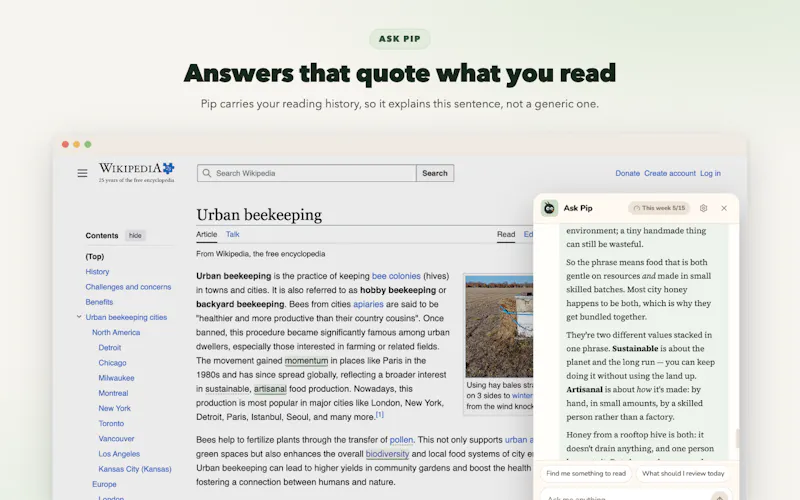This screenshot has width=800, height=500.
Task: Focus the Search Wikipedia input field
Action: pyautogui.click(x=307, y=173)
